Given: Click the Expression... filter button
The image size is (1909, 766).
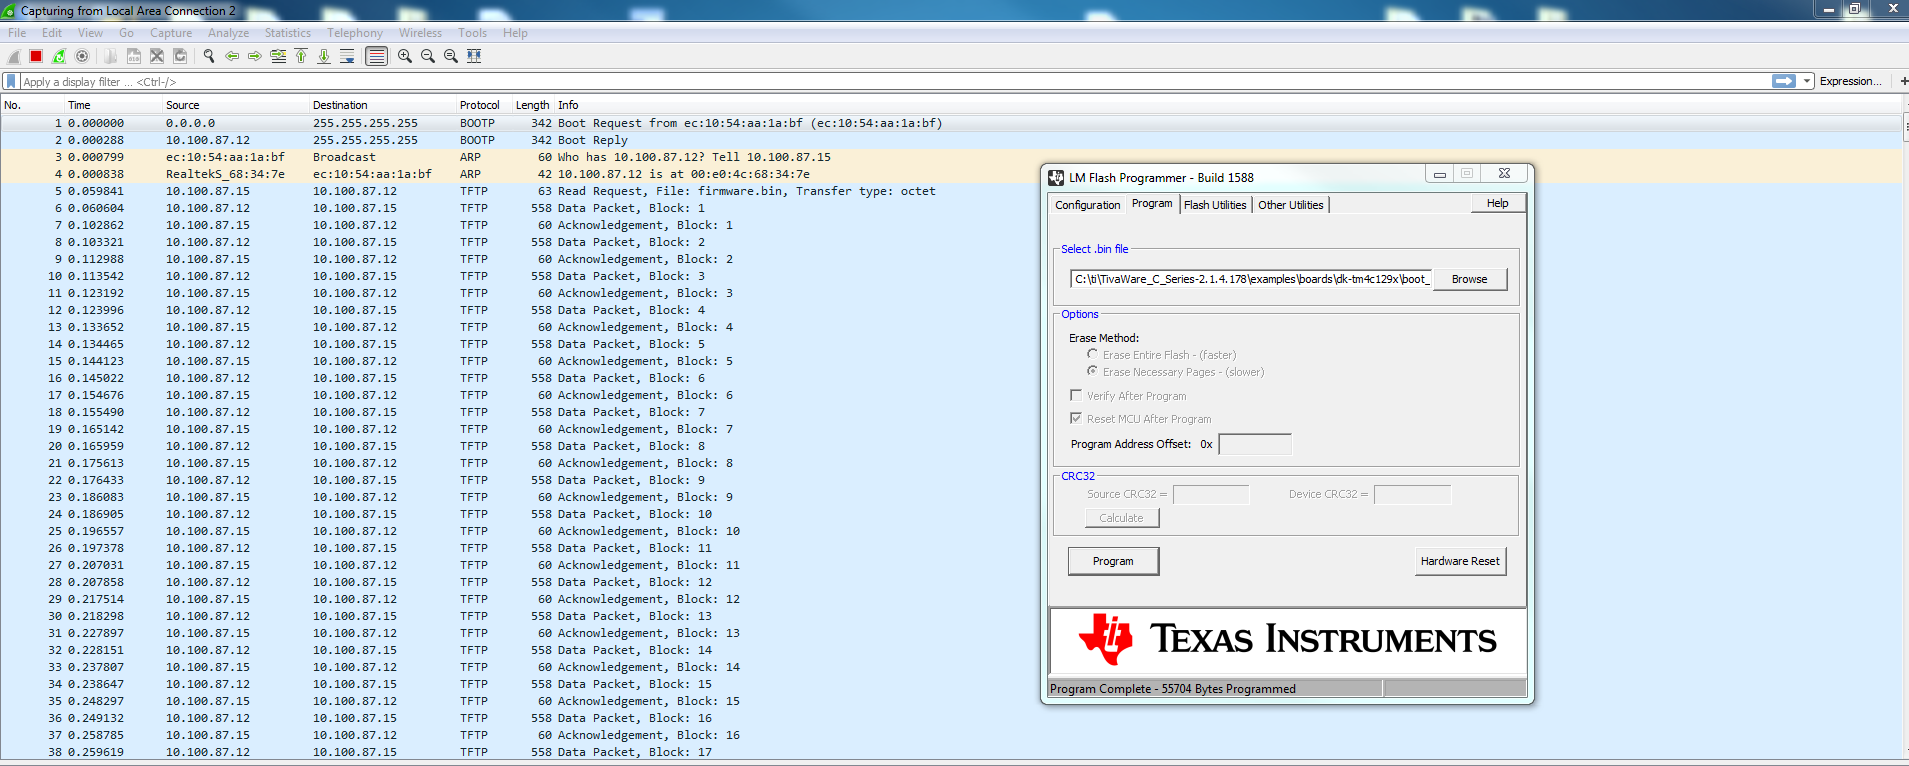Looking at the screenshot, I should (x=1850, y=81).
